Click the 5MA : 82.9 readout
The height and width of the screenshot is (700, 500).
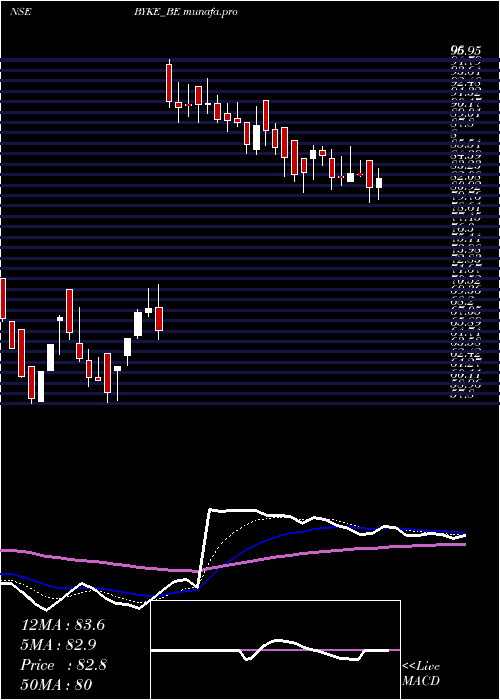point(58,645)
